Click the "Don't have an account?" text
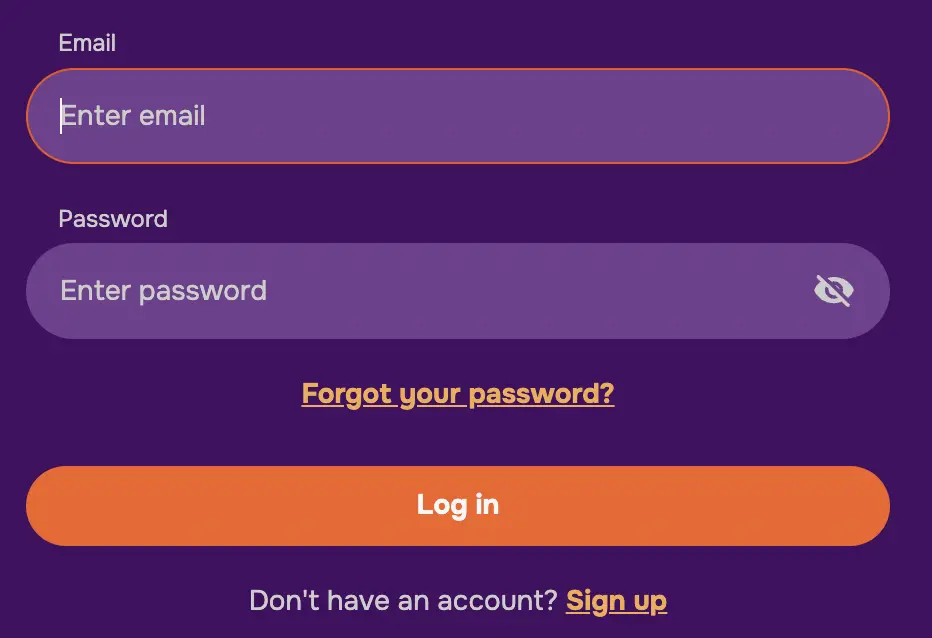This screenshot has height=638, width=932. [403, 601]
